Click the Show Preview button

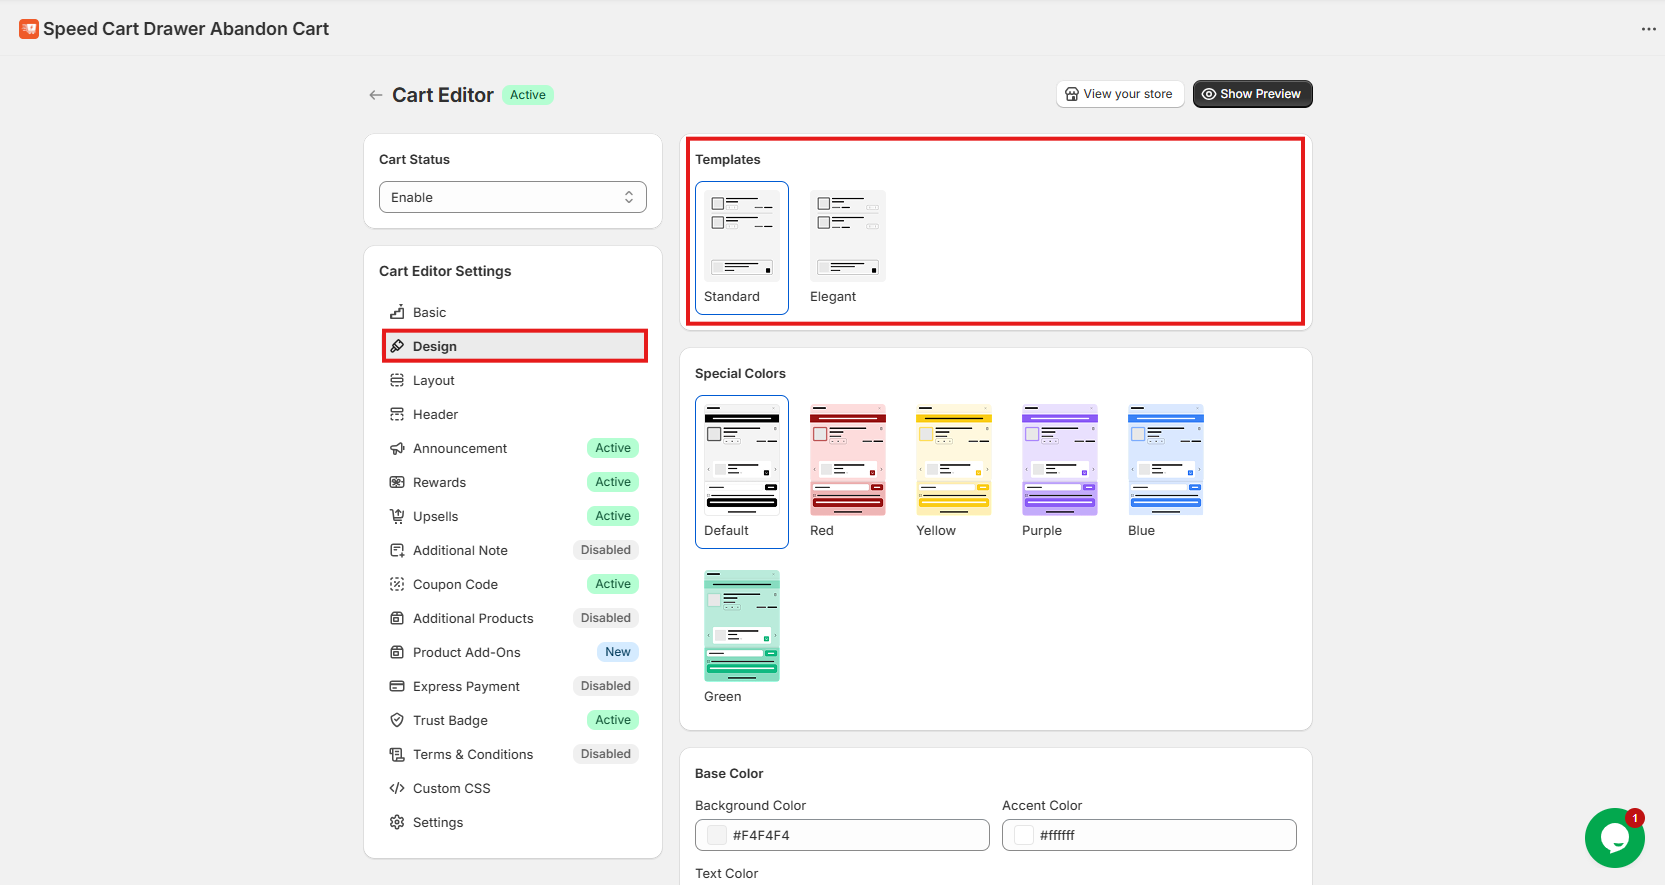click(x=1252, y=94)
